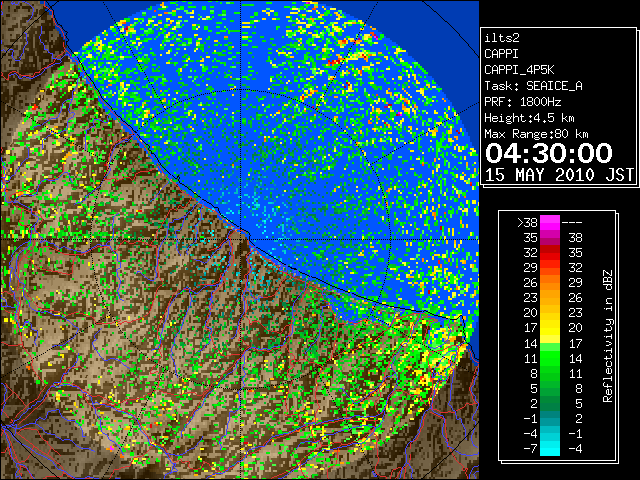Select the "---" legend upper bound label
640x480 pixels.
point(572,223)
